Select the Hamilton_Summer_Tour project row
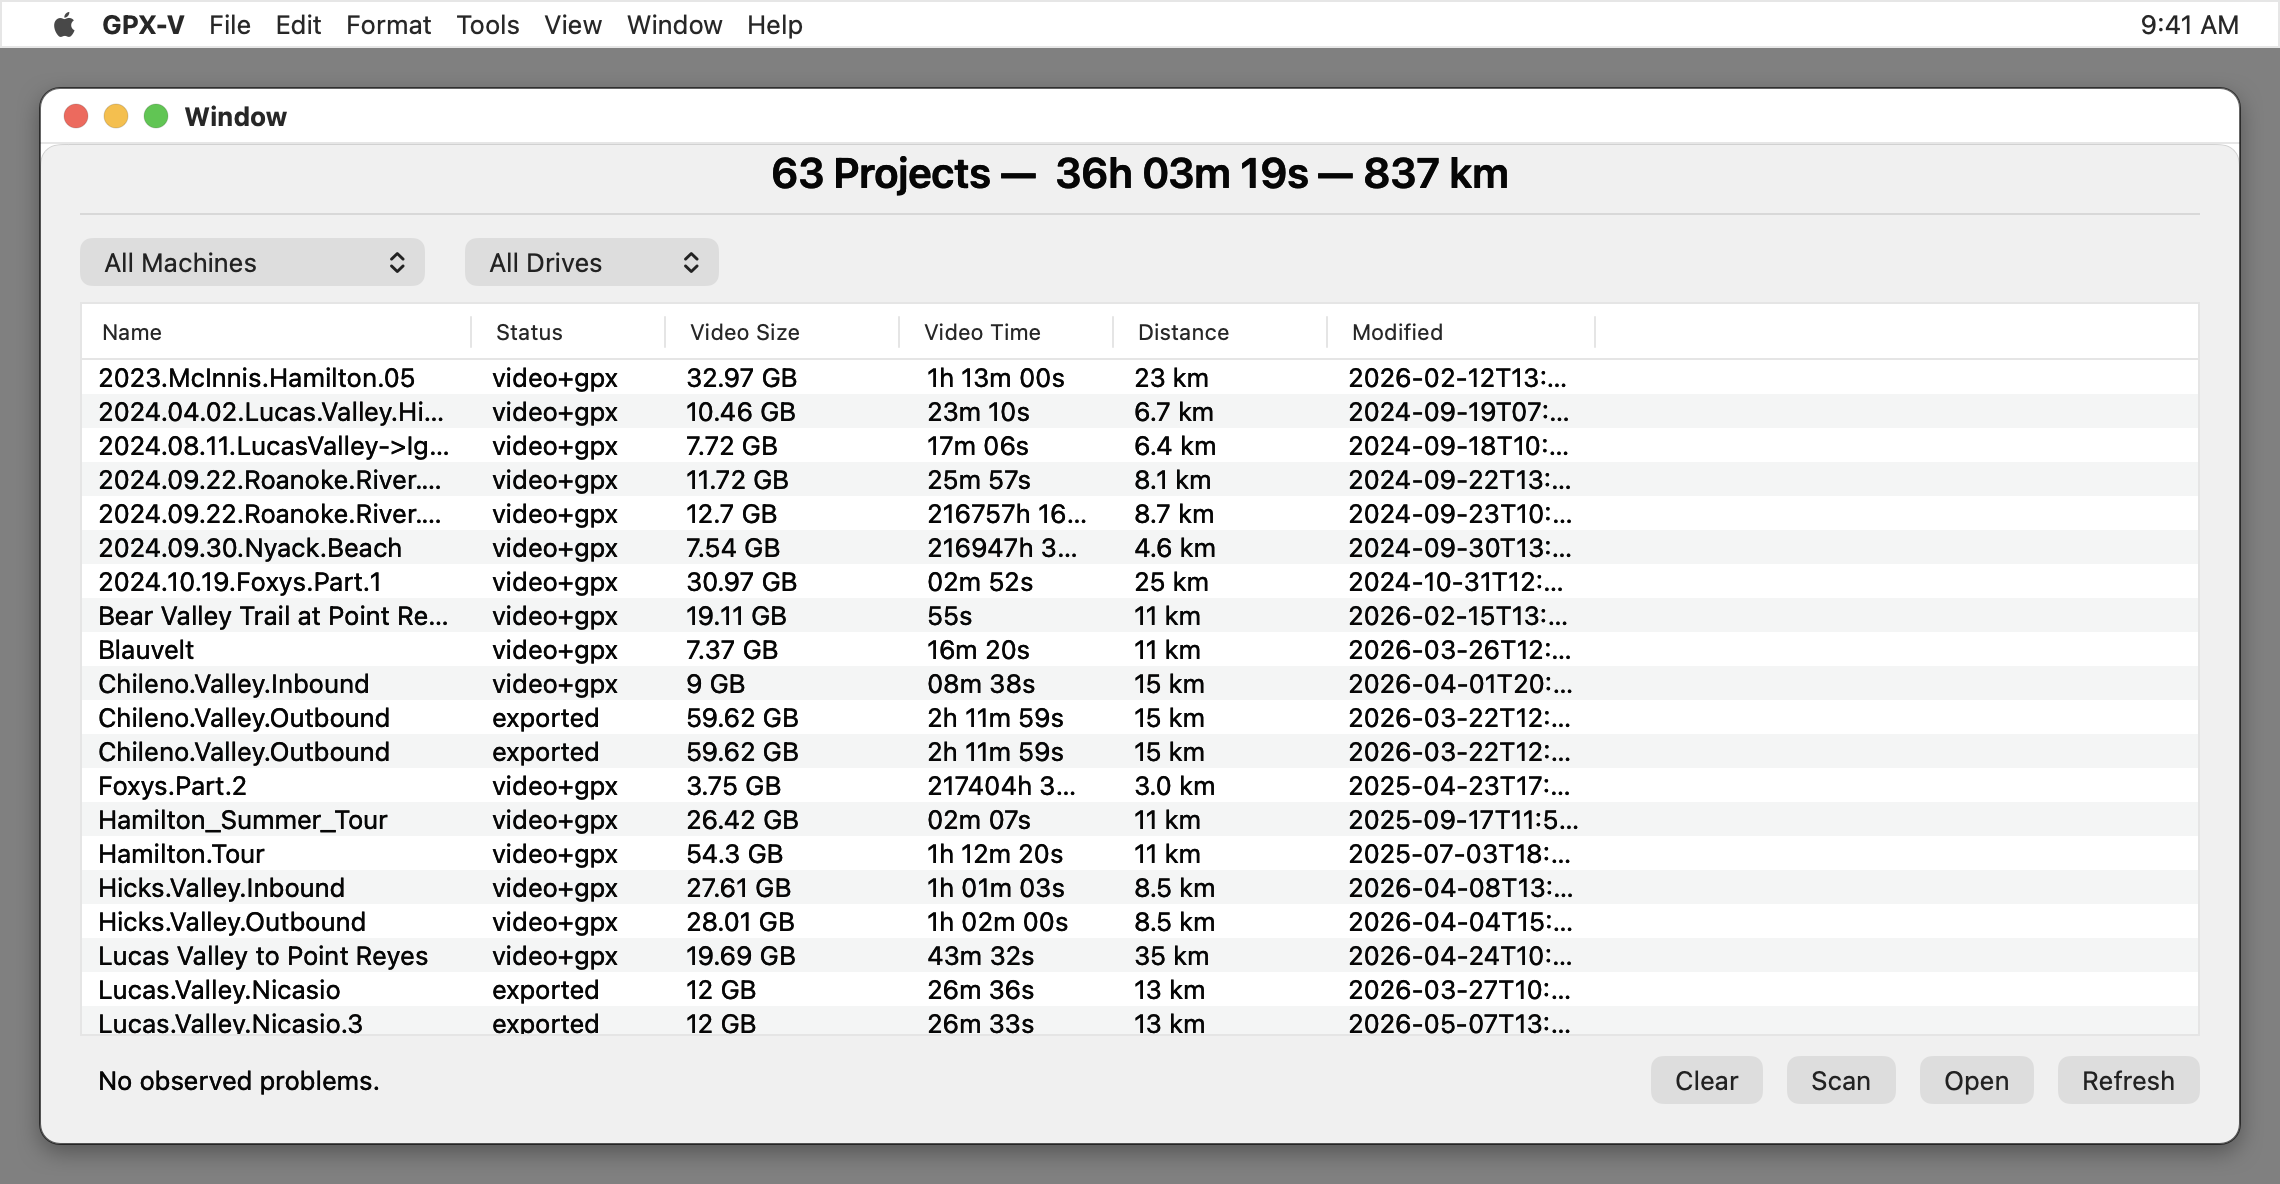Screen dimensions: 2280x1184 [1140, 820]
